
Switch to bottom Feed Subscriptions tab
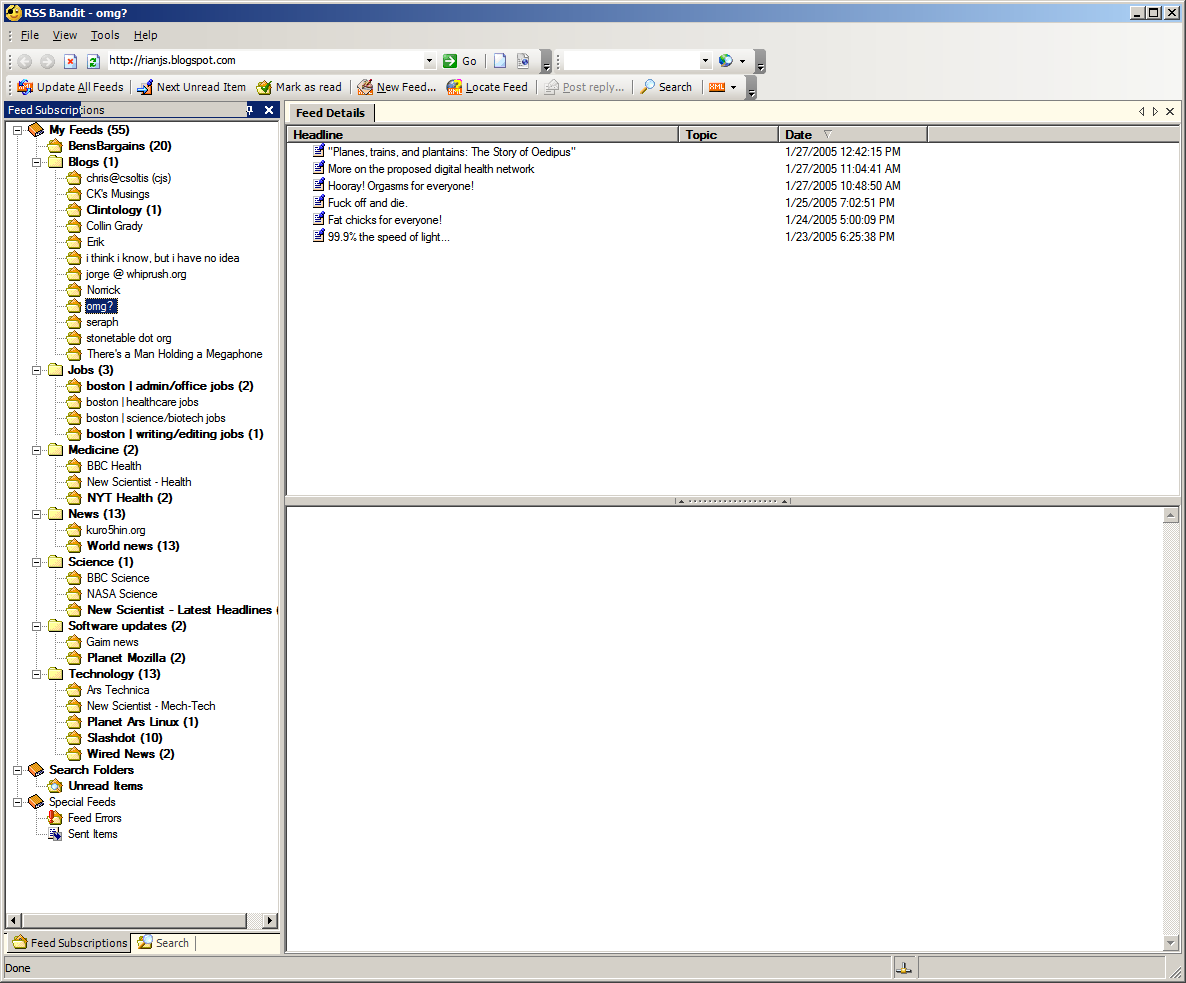tap(70, 943)
